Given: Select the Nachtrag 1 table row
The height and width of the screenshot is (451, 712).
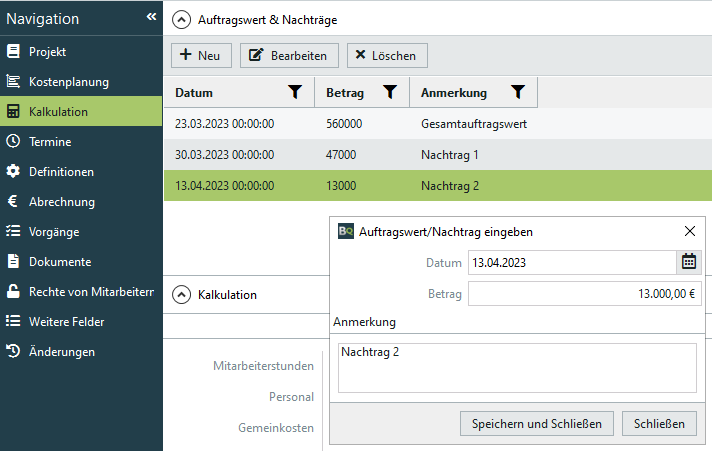Looking at the screenshot, I should (x=437, y=155).
